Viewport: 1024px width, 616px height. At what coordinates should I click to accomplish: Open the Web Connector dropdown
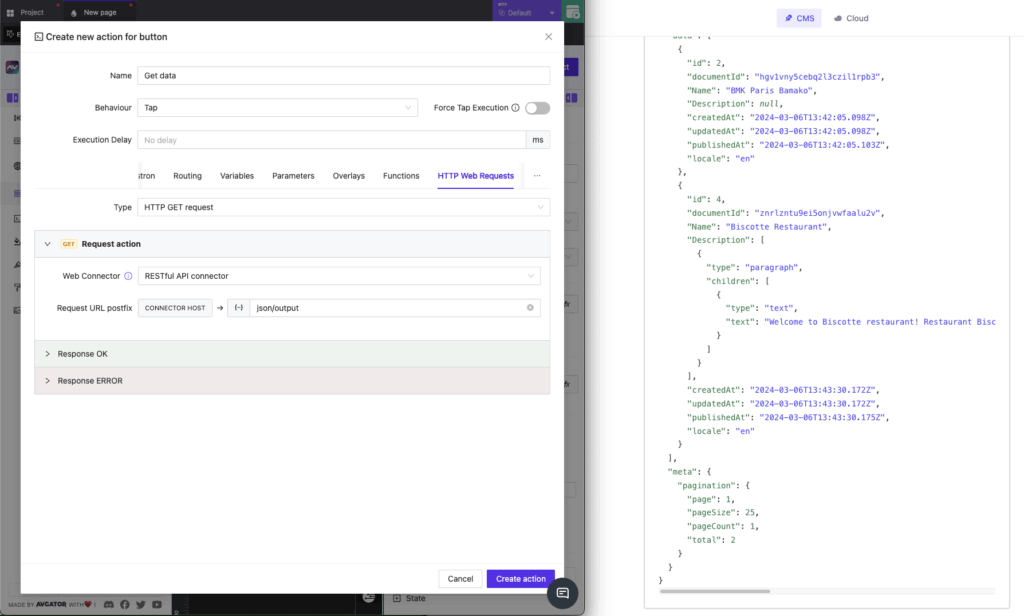click(339, 276)
